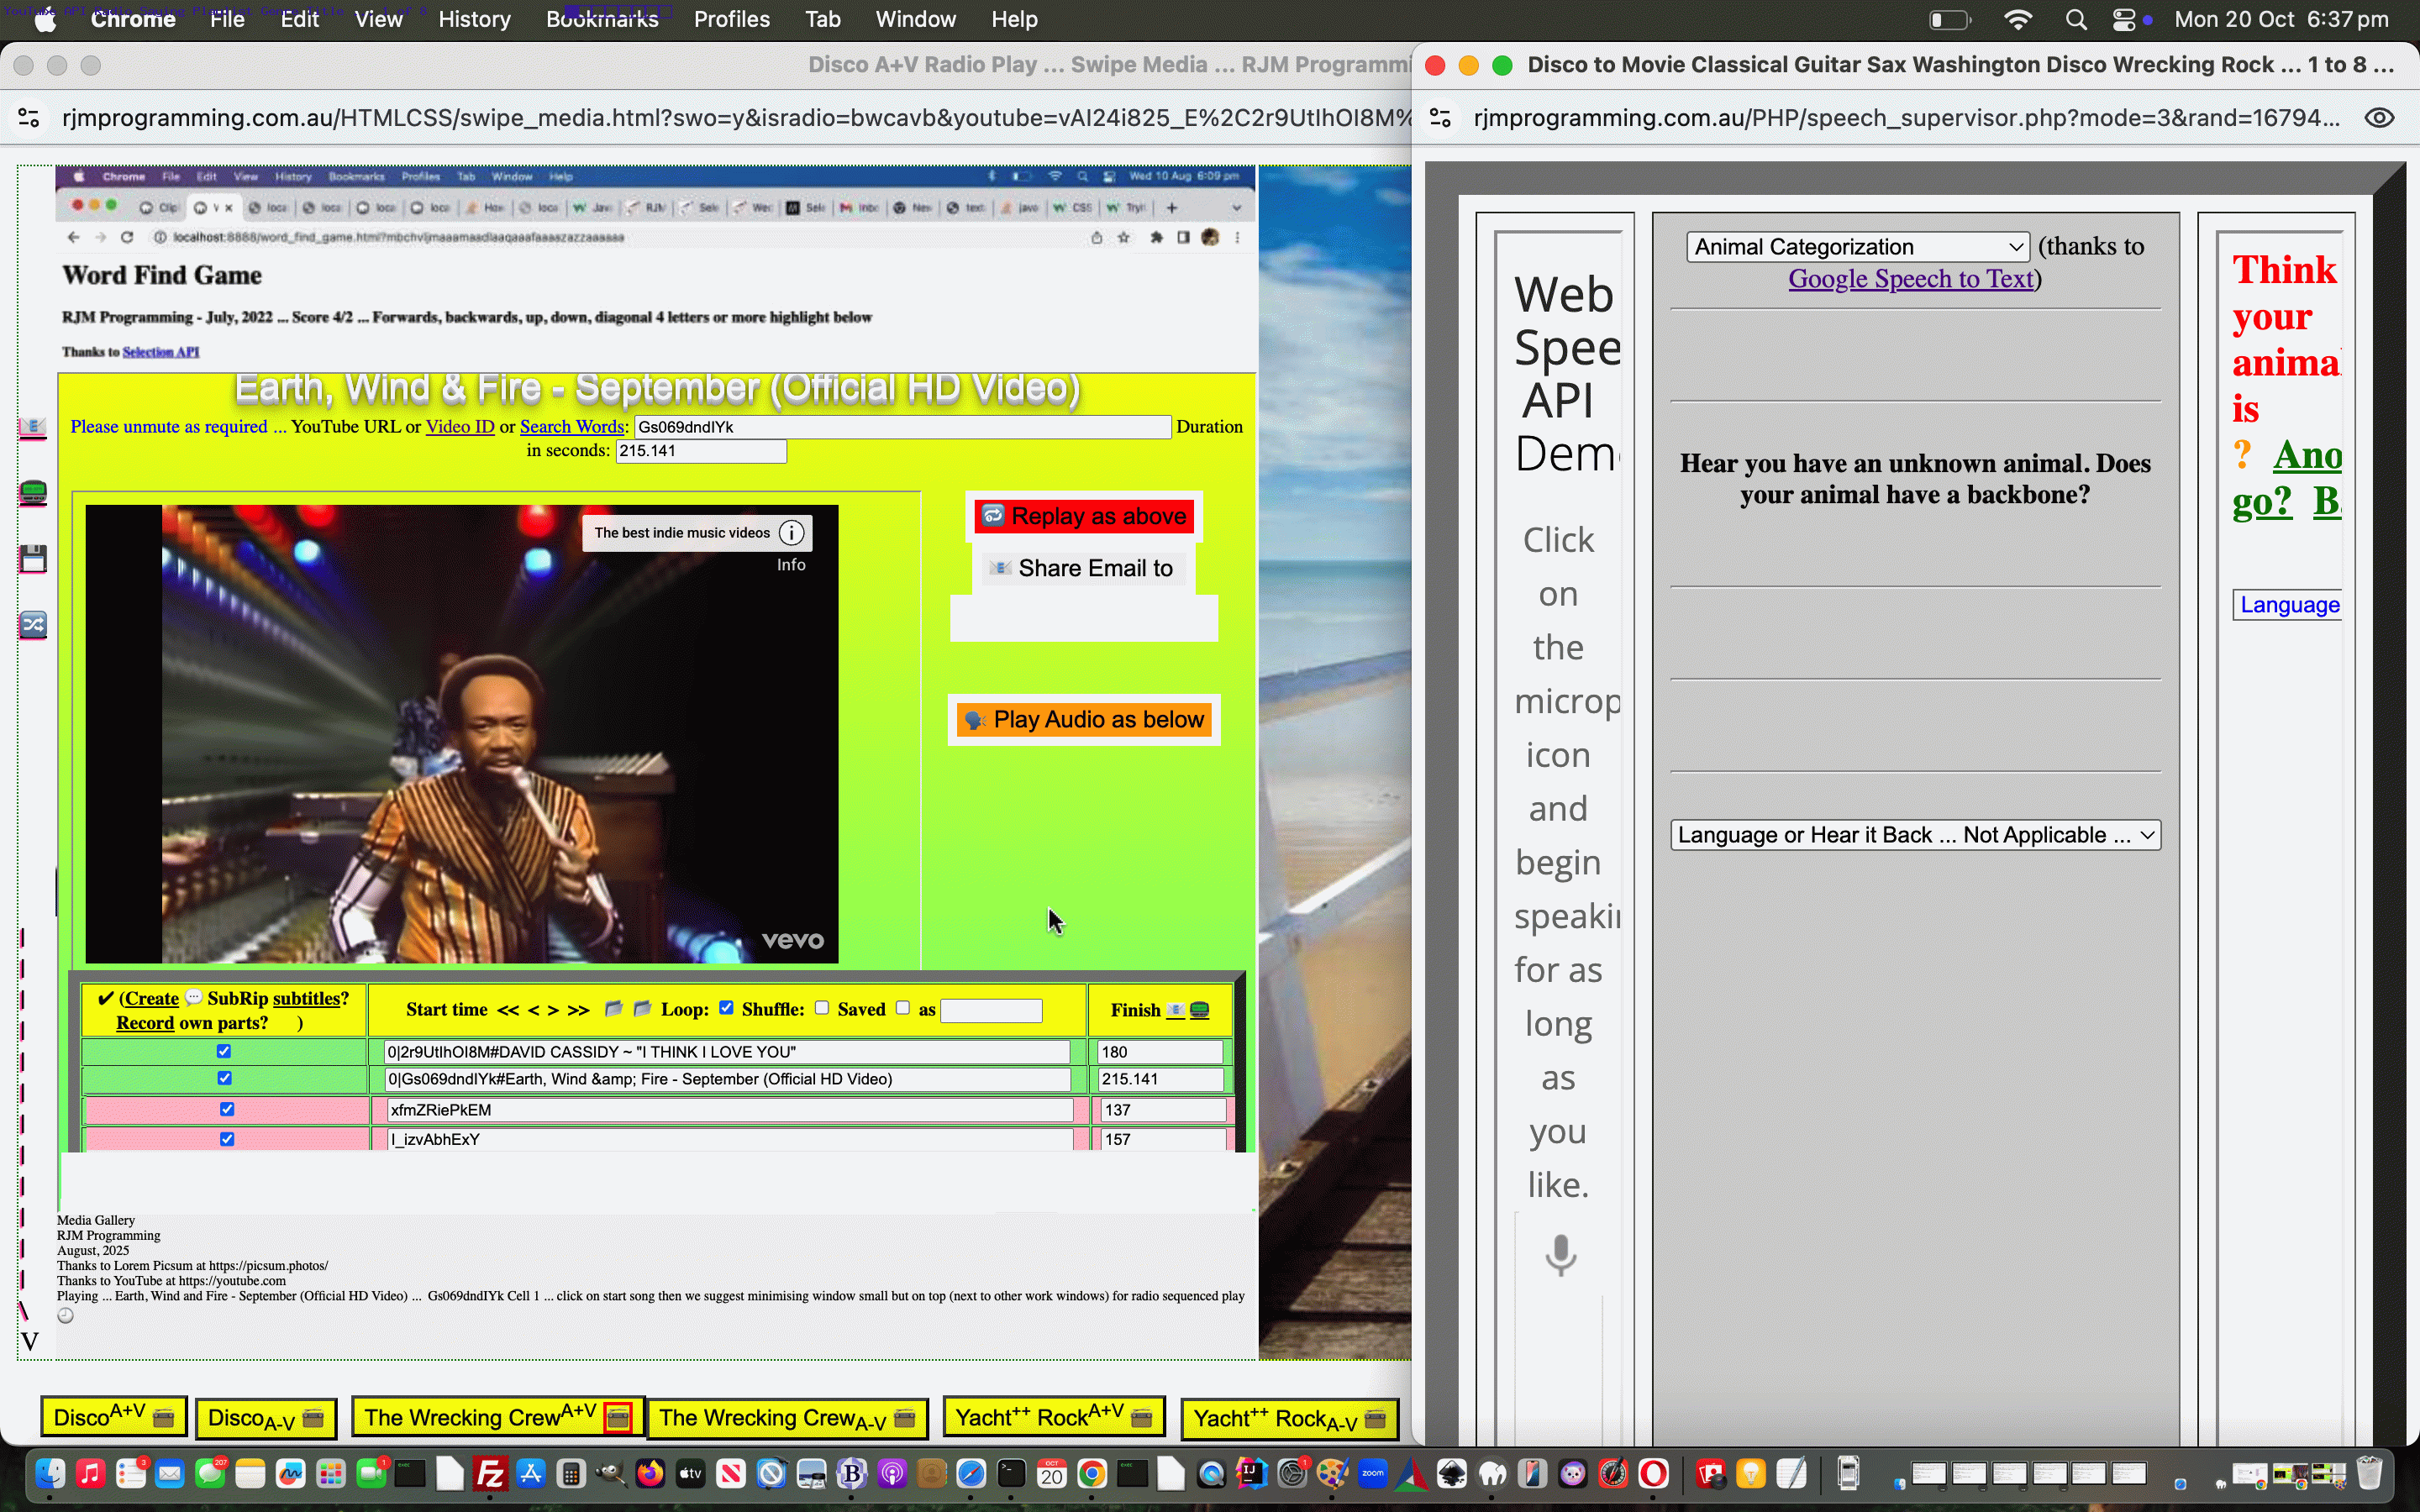This screenshot has height=1512, width=2420.
Task: Uncheck the Loop checkbox
Action: (x=727, y=1008)
